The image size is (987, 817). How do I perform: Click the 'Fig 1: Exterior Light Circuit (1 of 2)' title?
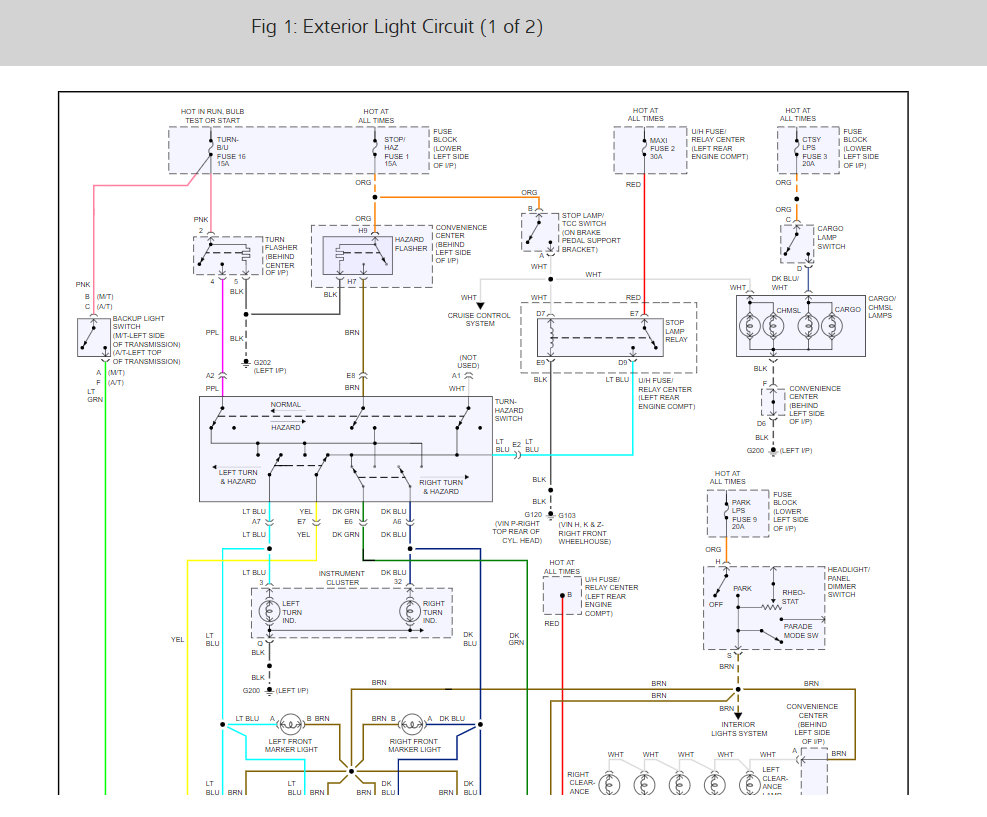pyautogui.click(x=397, y=27)
